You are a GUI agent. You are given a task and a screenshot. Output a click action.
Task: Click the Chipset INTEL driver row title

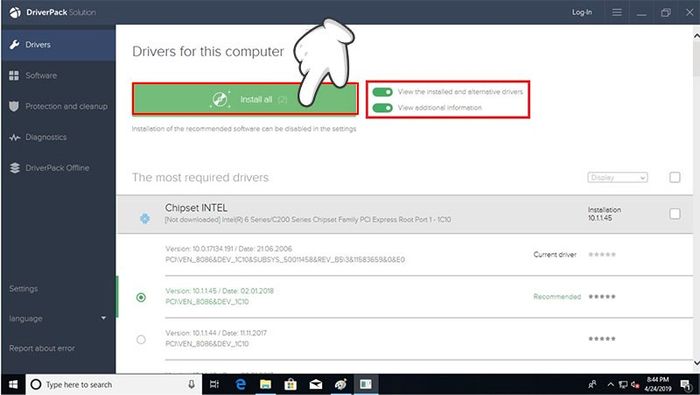196,208
